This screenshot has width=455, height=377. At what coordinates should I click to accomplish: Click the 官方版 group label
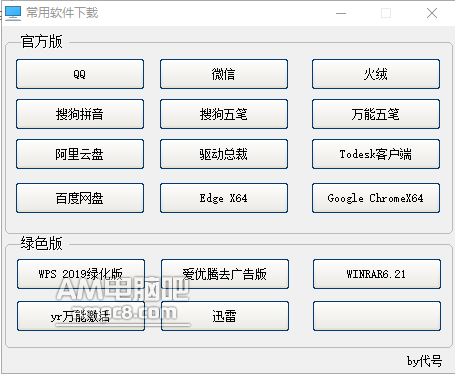click(42, 42)
